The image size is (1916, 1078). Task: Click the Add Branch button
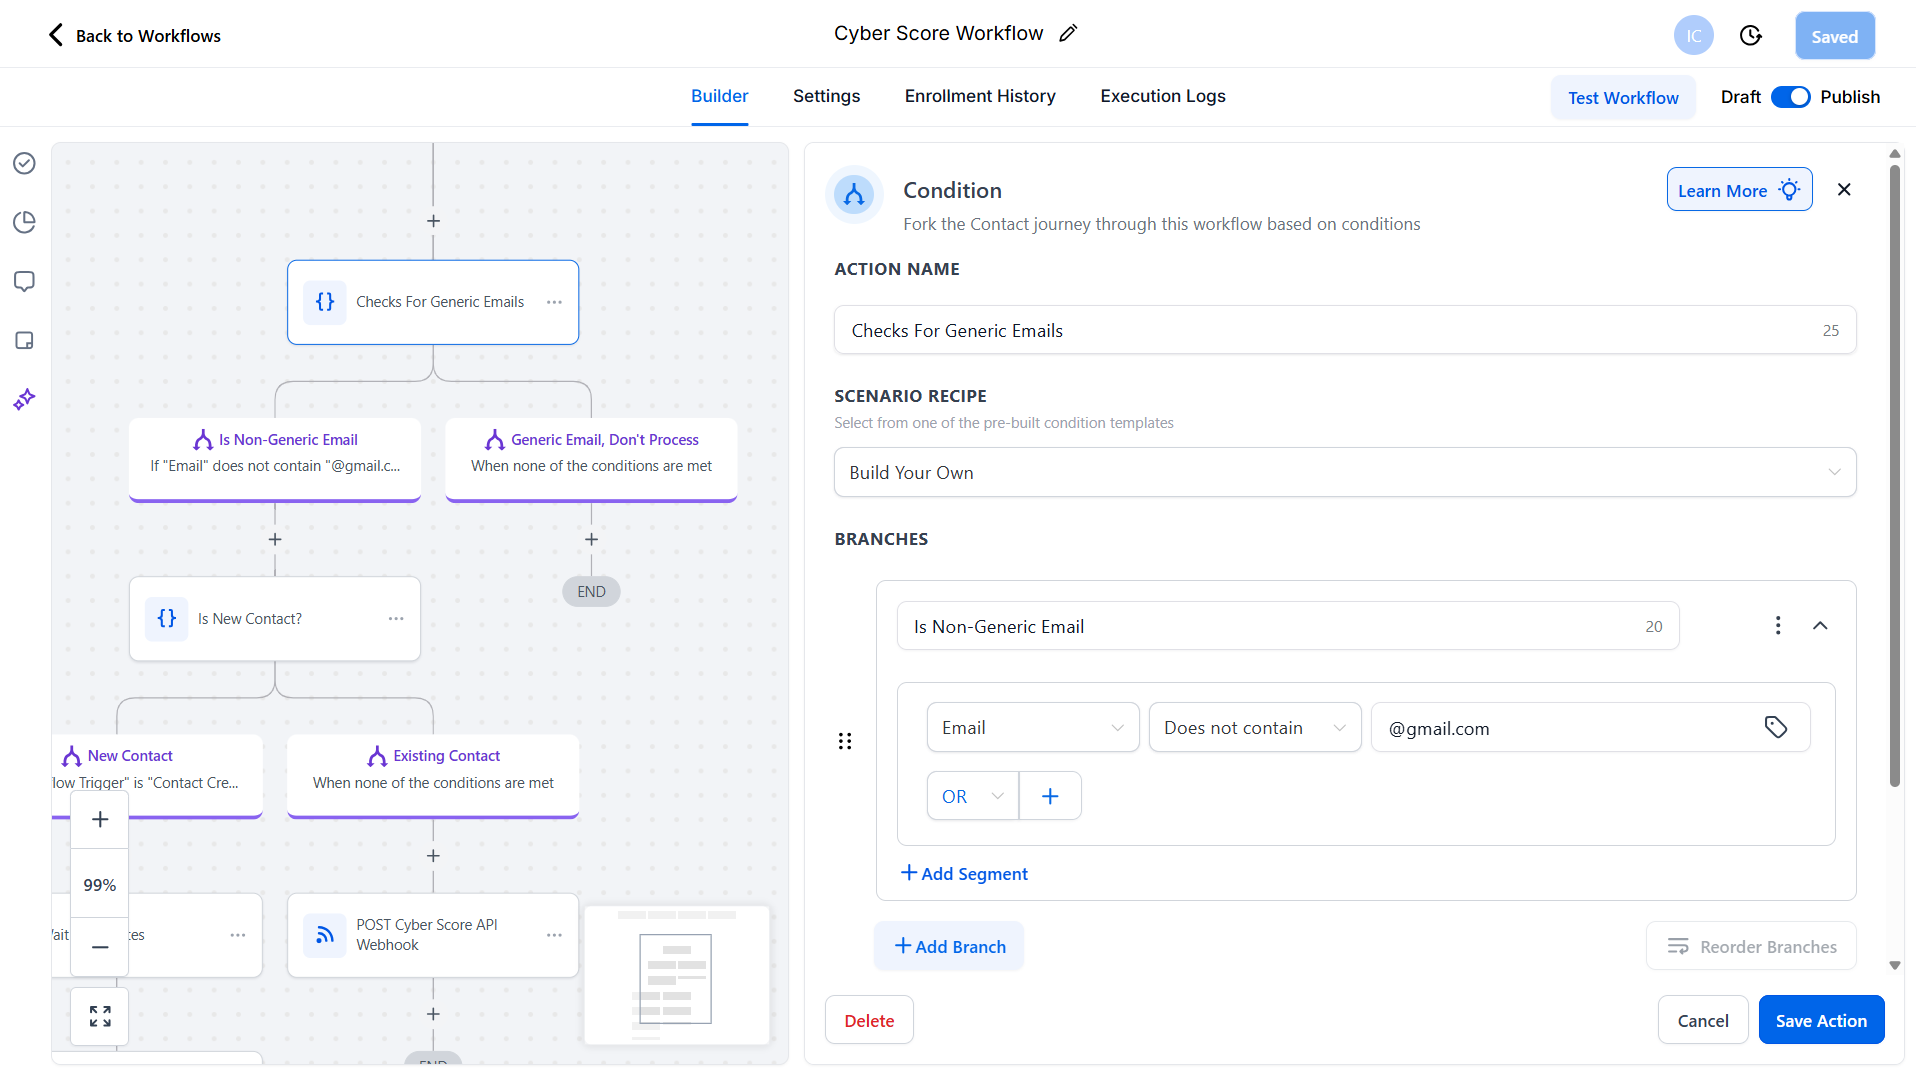tap(949, 946)
